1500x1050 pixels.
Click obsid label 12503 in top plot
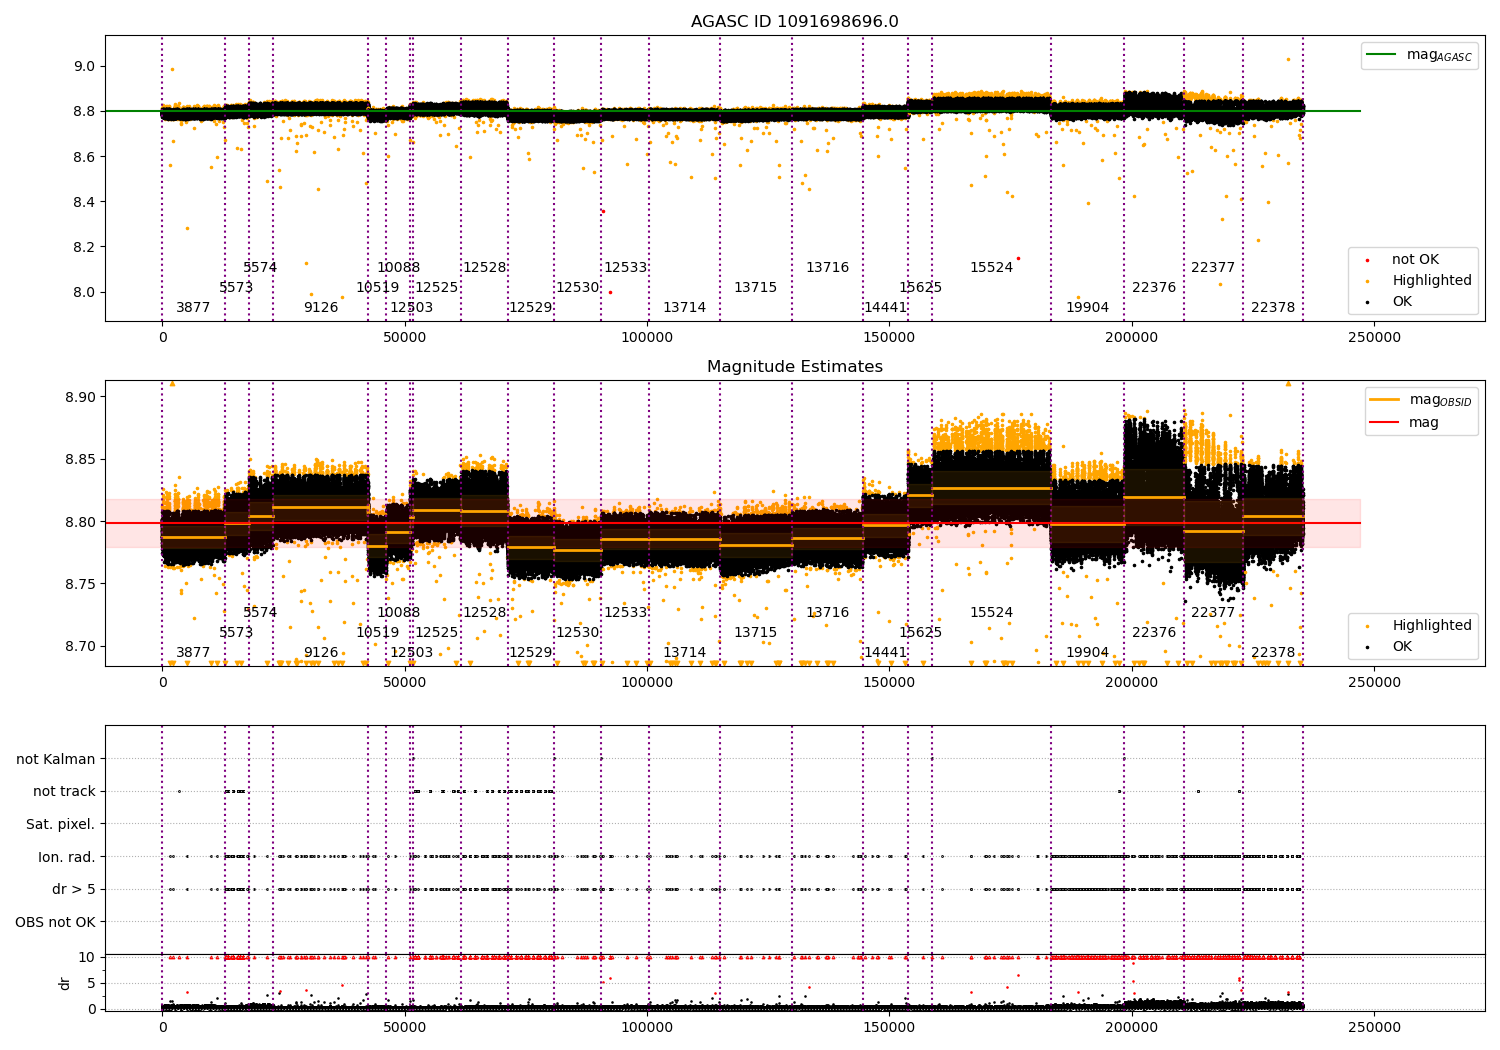(x=411, y=308)
